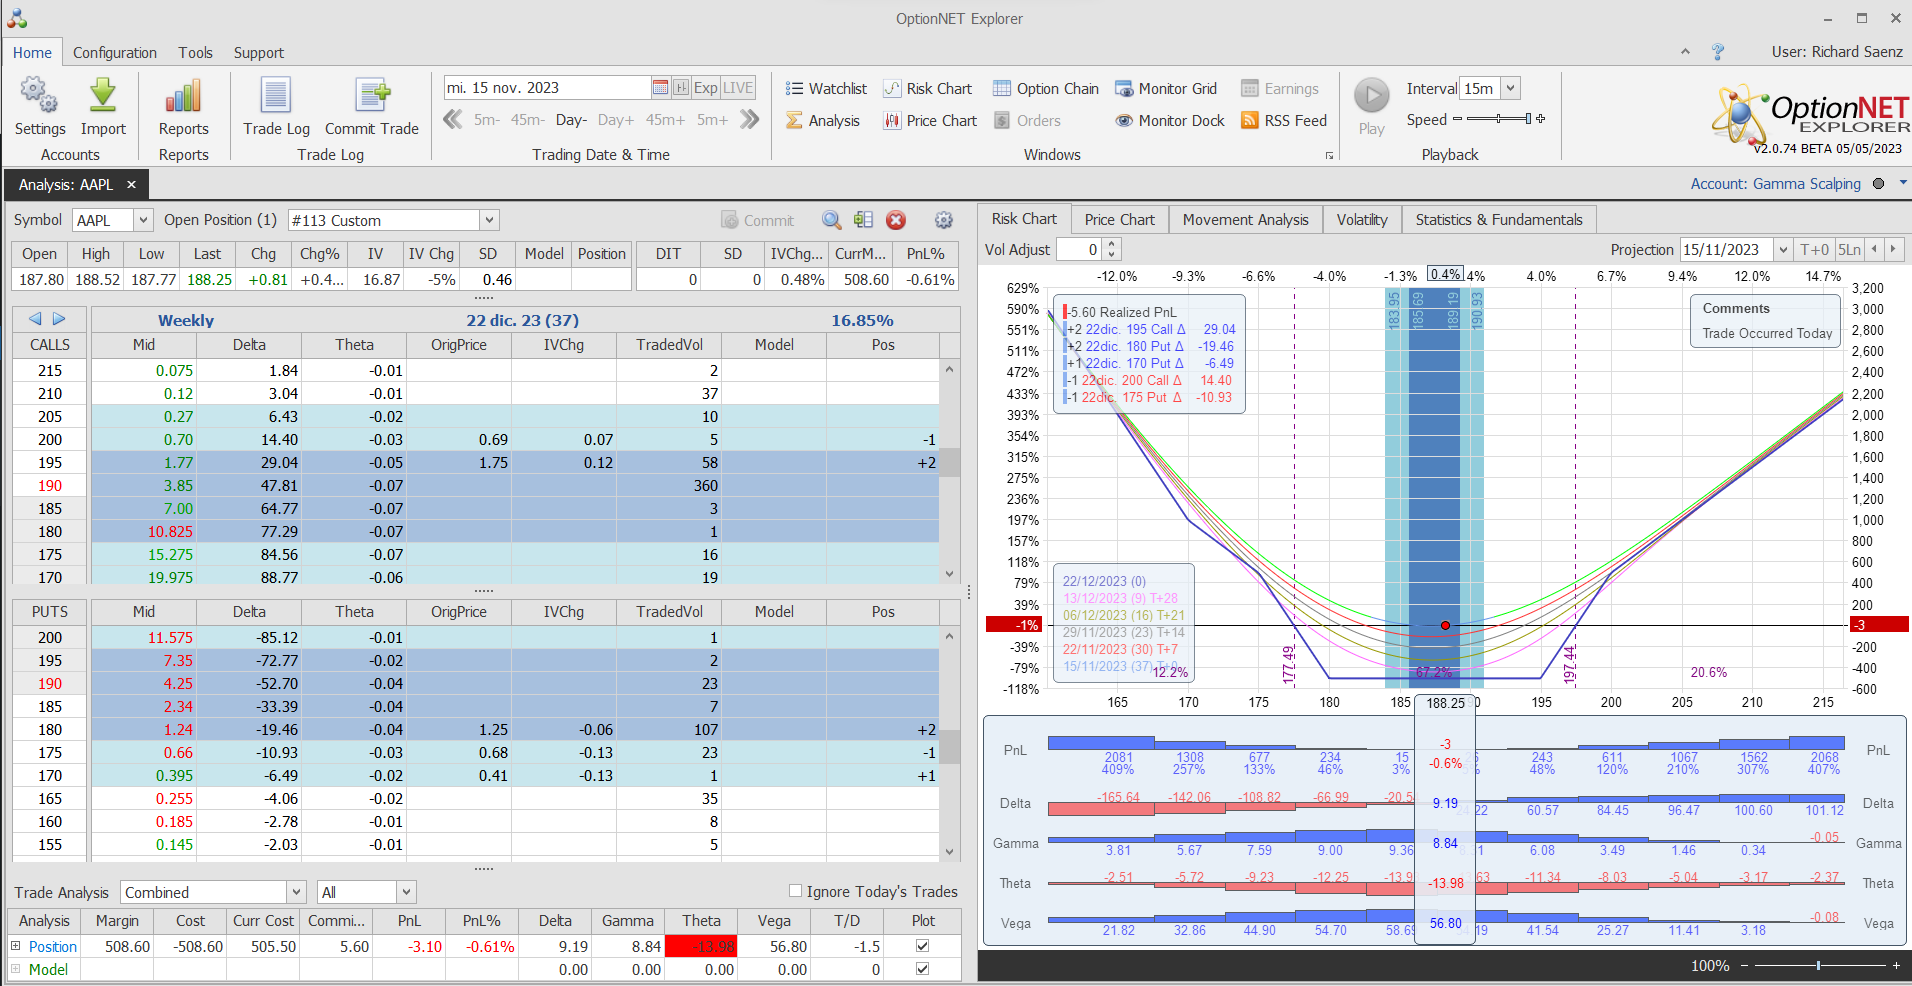Screen dimensions: 1912x986
Task: Click the red delete position icon
Action: pyautogui.click(x=896, y=220)
